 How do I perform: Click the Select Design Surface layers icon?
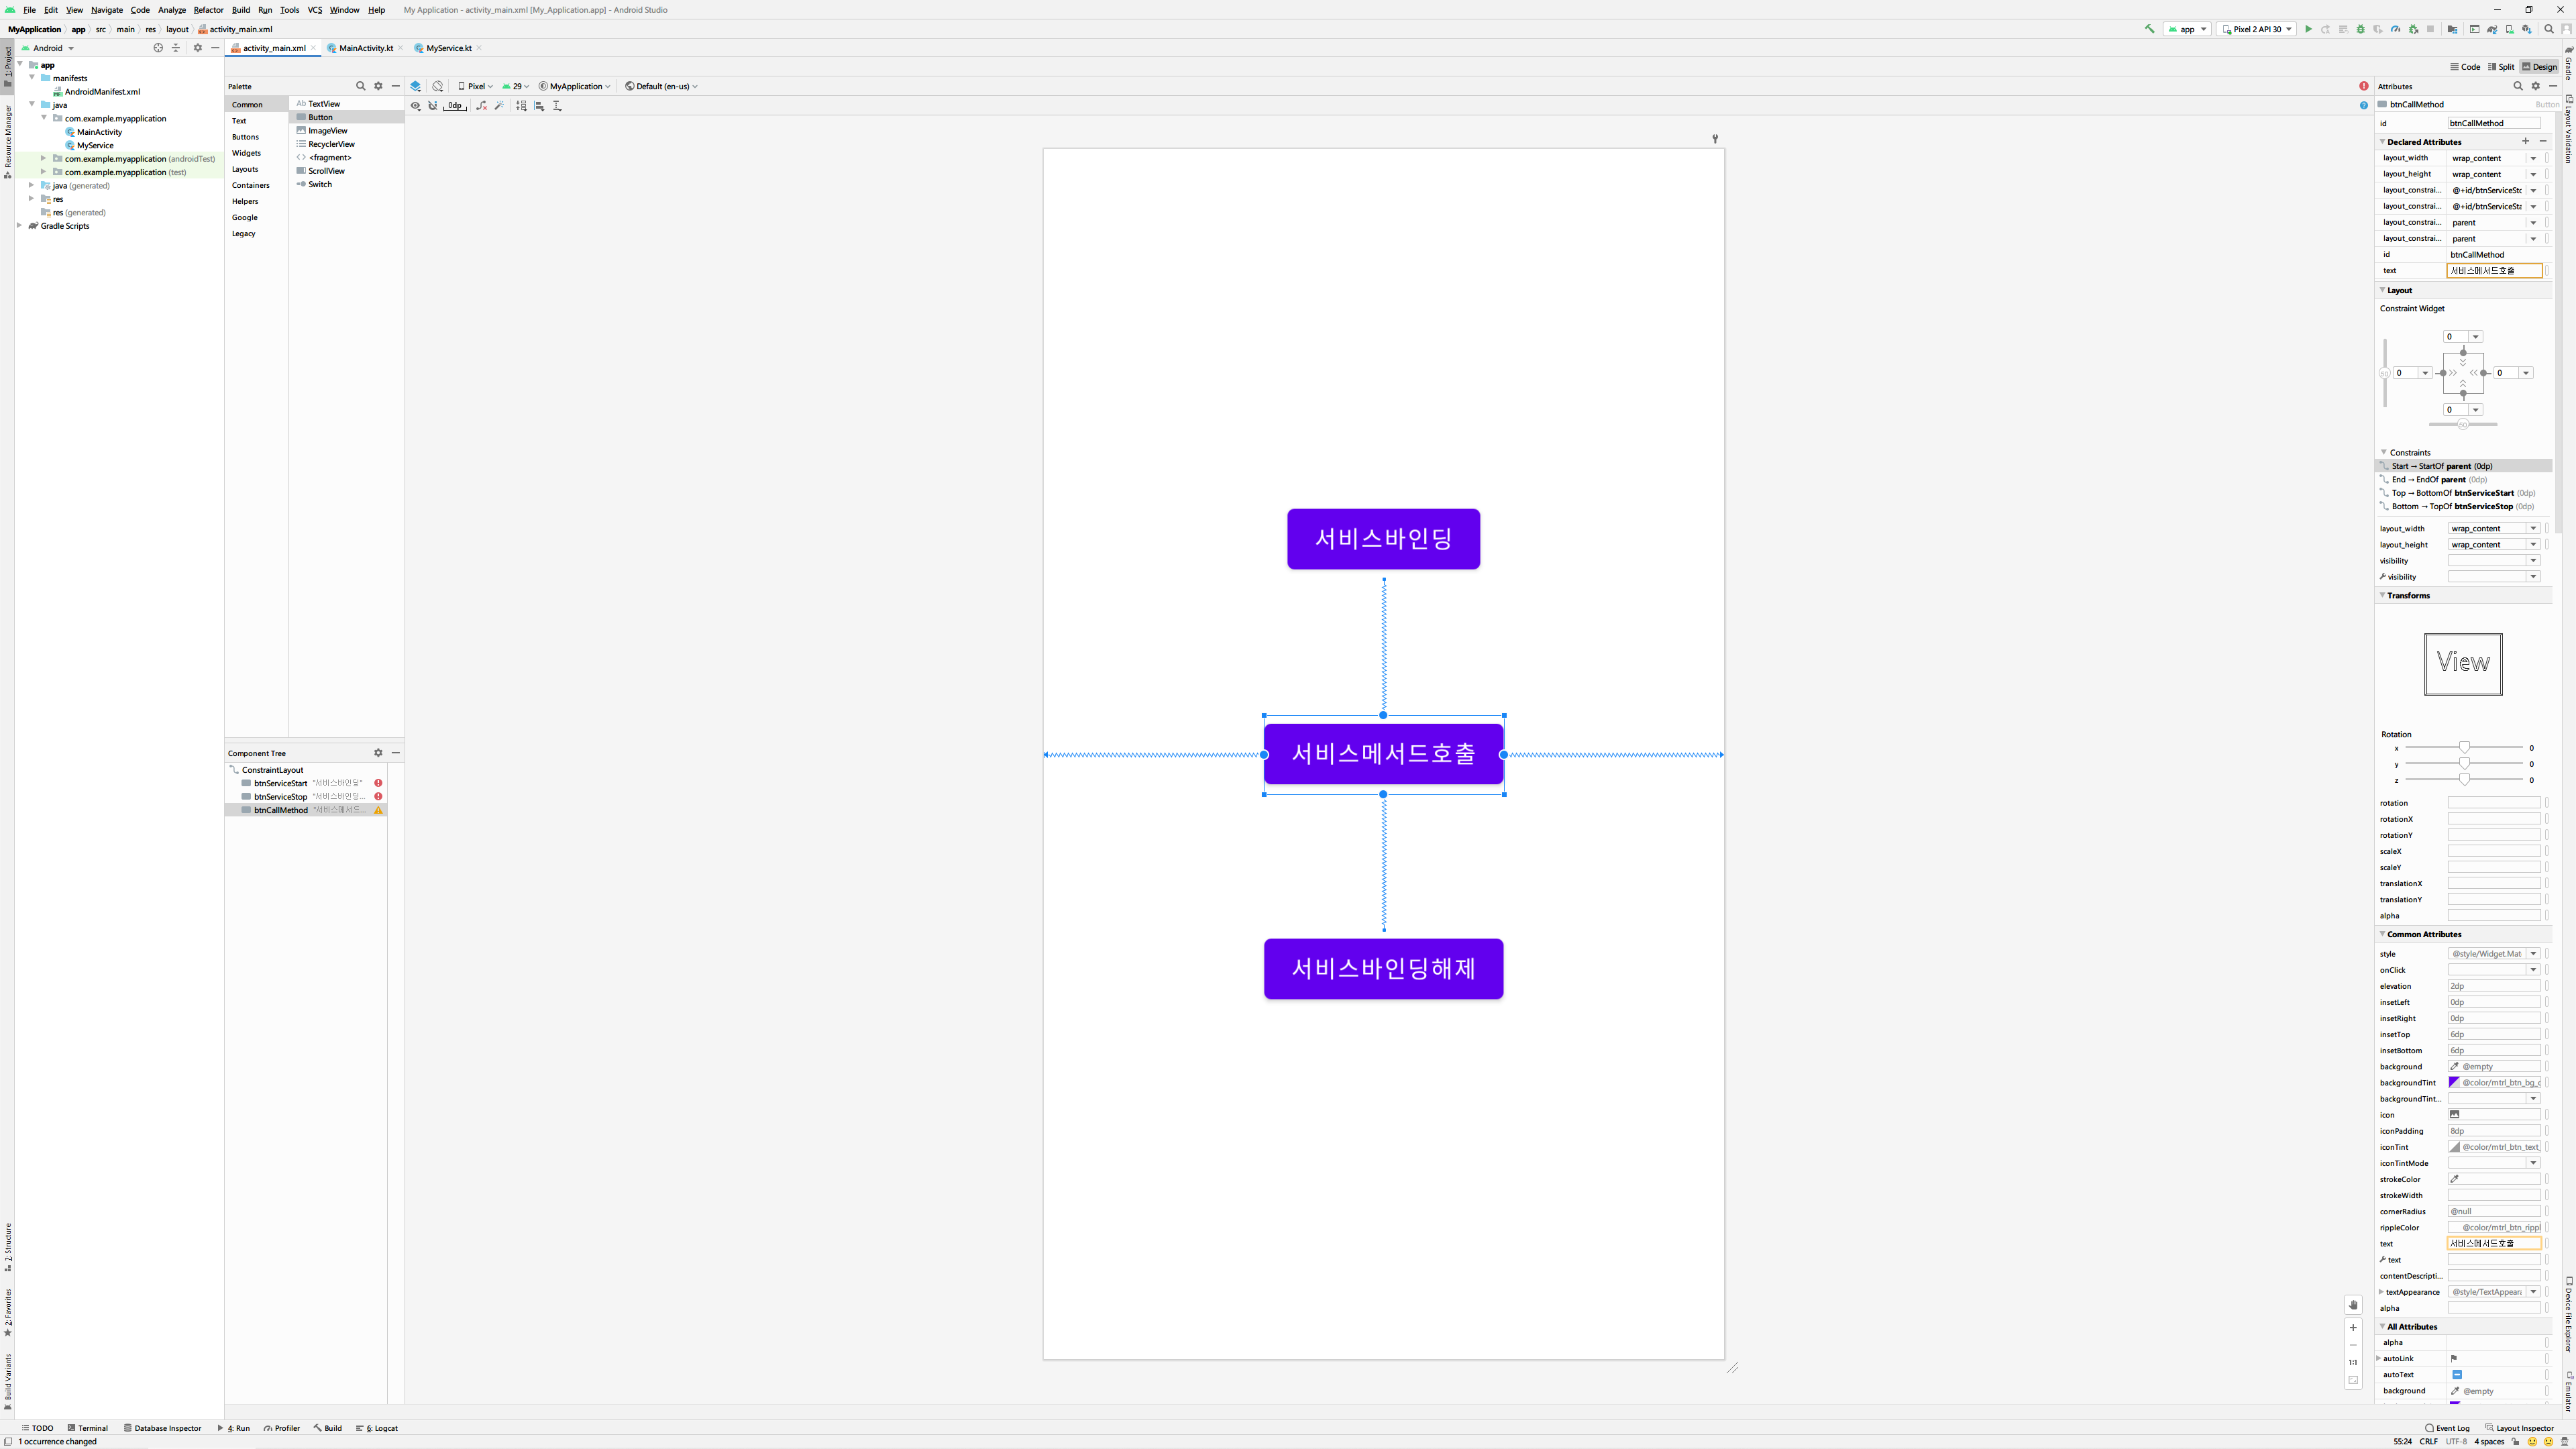pyautogui.click(x=415, y=86)
